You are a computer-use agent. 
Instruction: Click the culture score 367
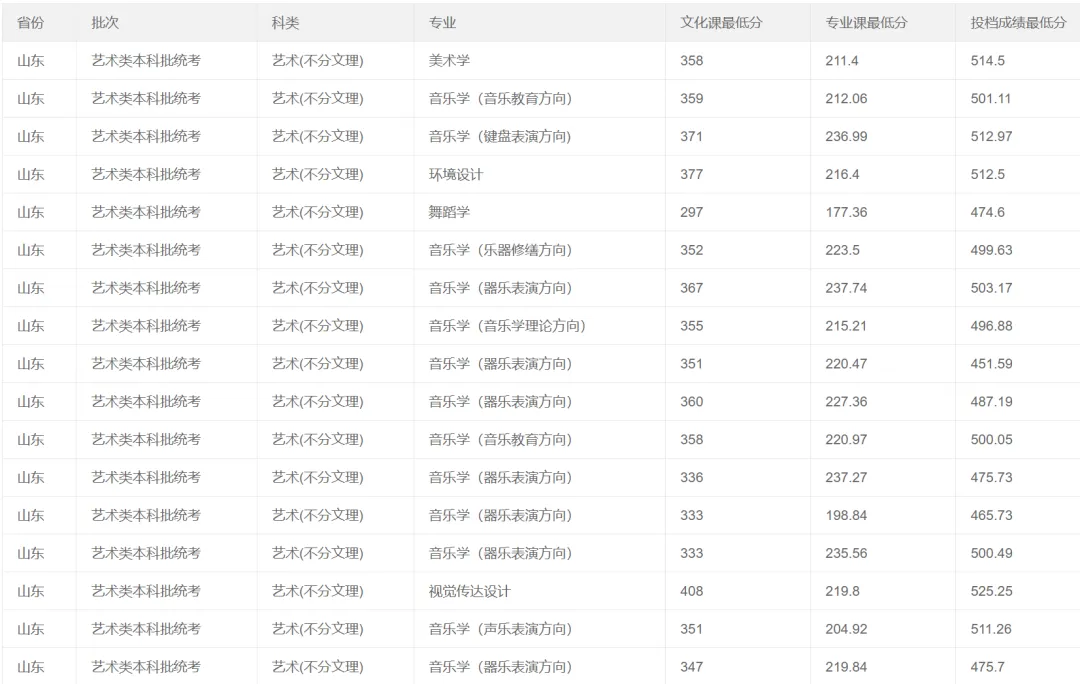(x=692, y=288)
